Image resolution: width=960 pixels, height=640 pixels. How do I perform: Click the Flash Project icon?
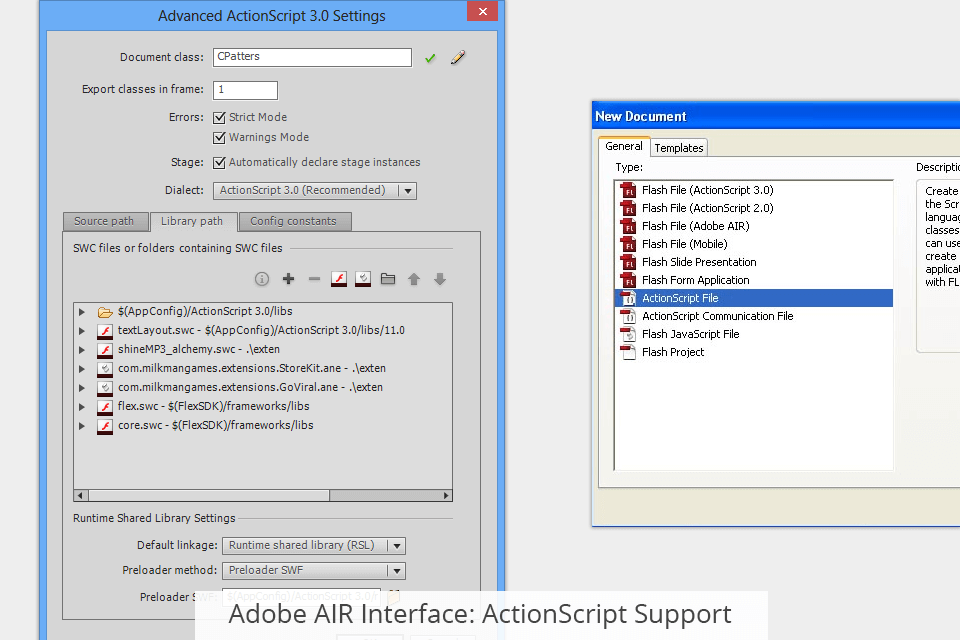pos(628,352)
